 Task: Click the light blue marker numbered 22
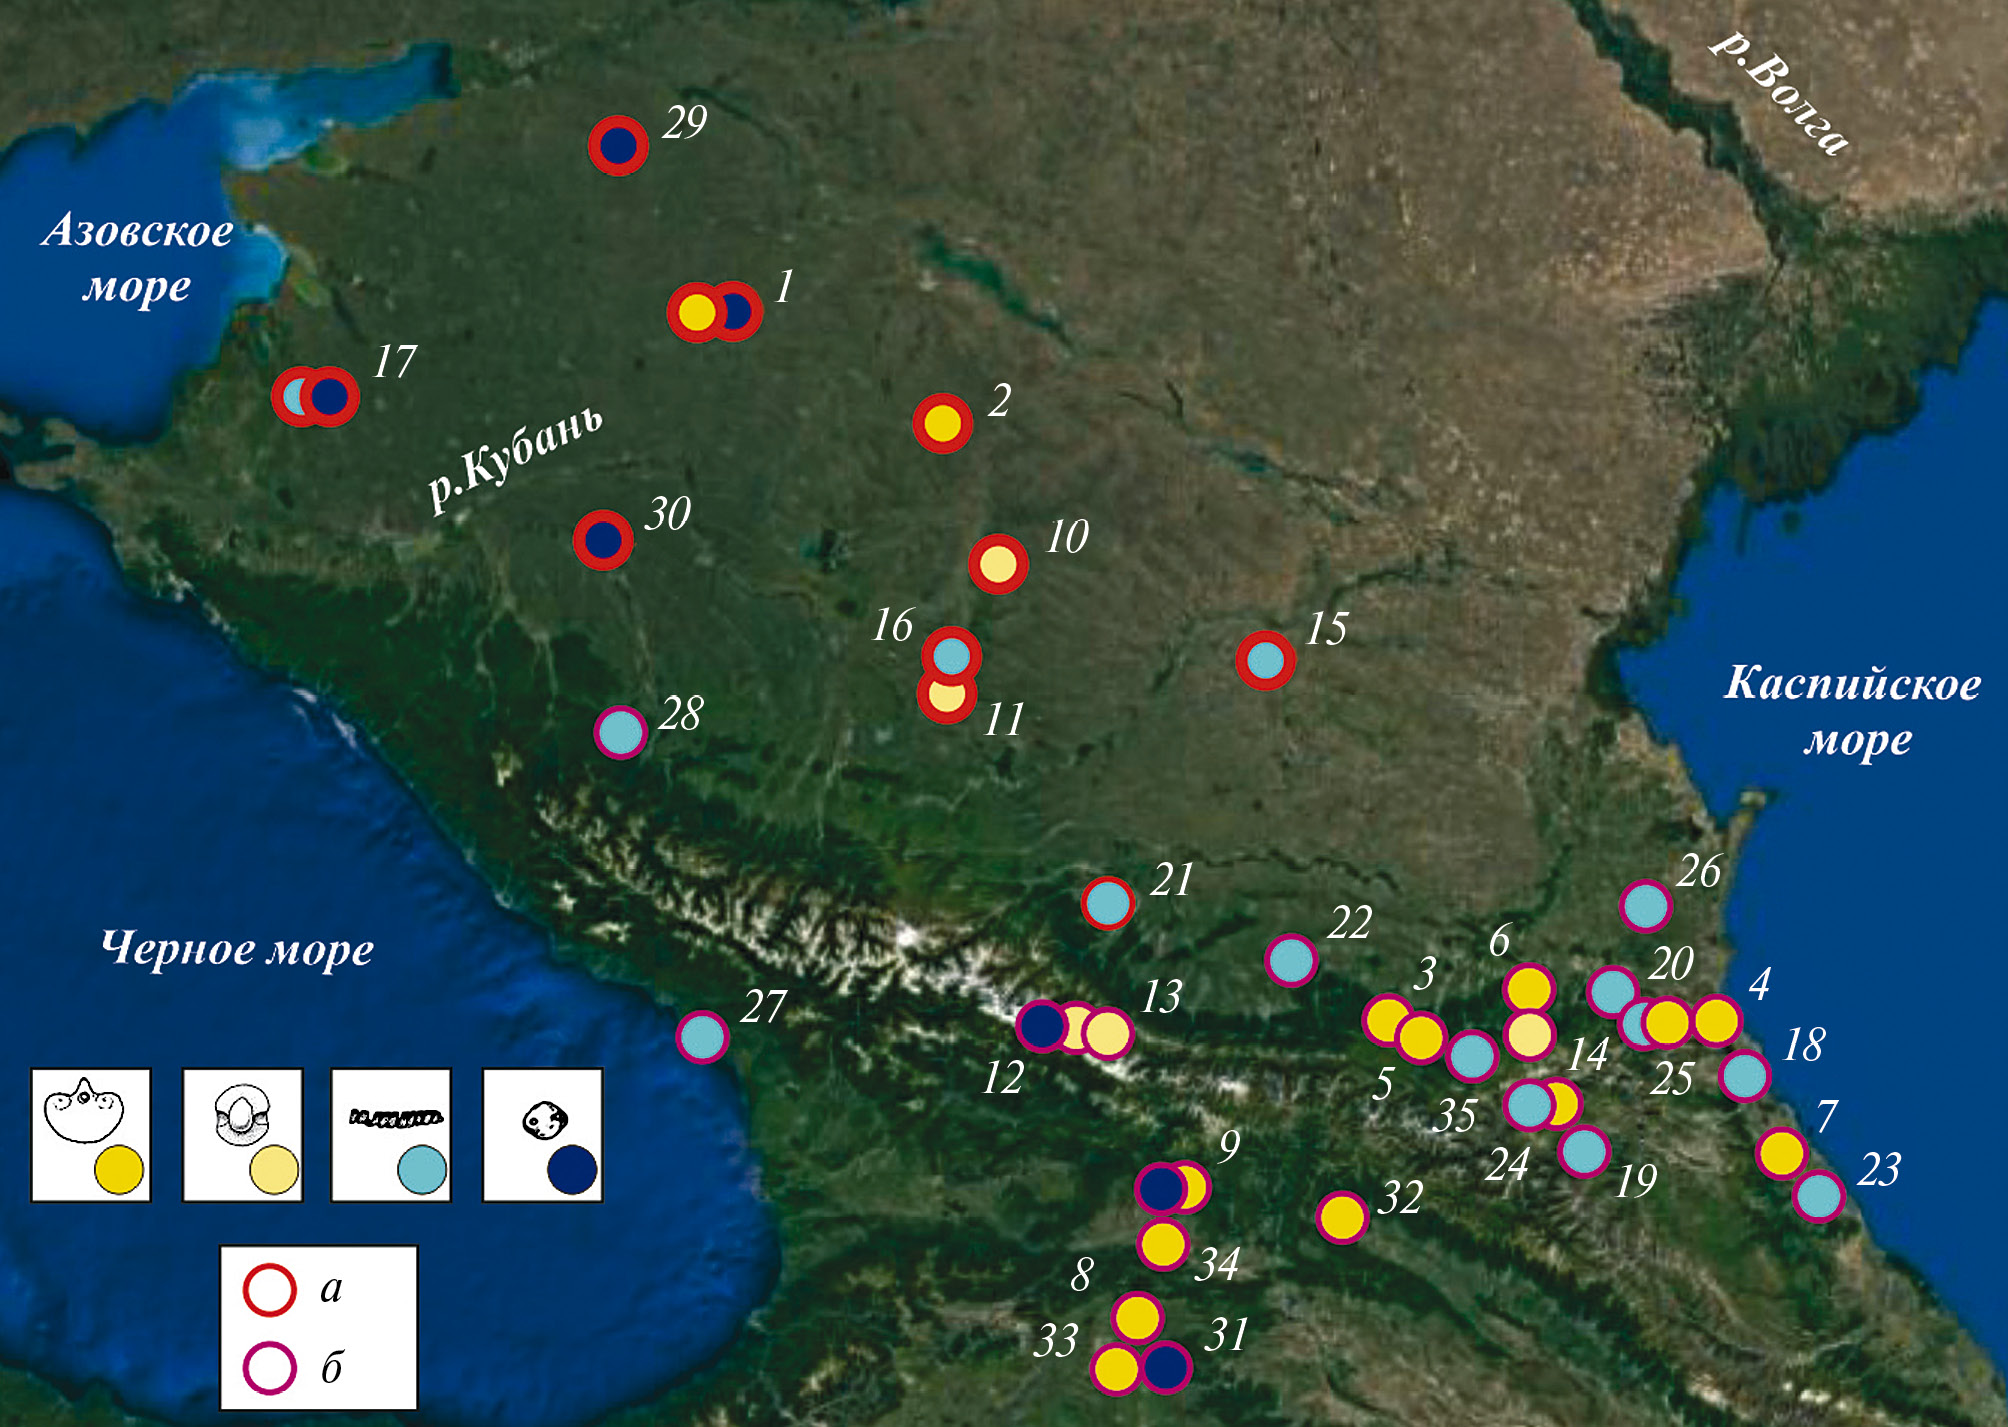pyautogui.click(x=1291, y=960)
